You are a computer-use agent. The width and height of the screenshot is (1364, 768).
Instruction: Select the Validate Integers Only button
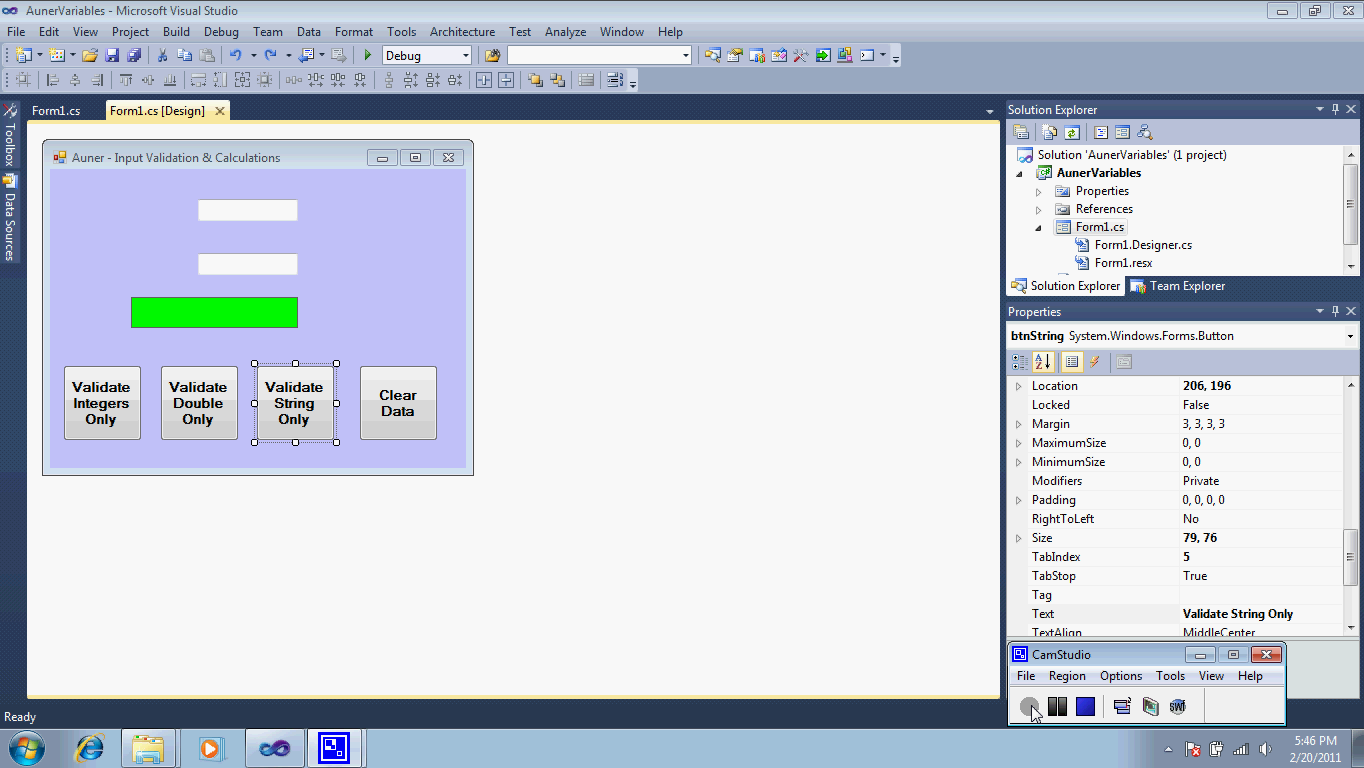point(102,403)
